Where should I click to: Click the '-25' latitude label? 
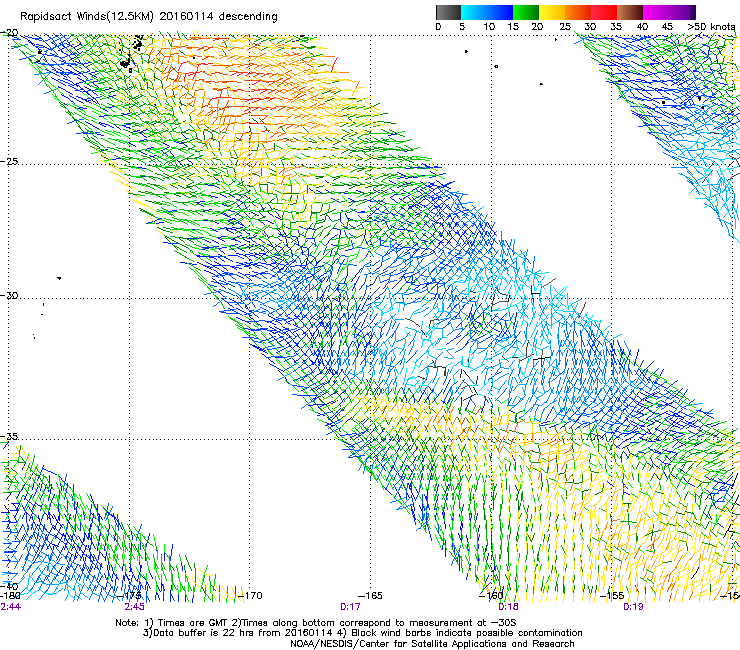tap(9, 161)
